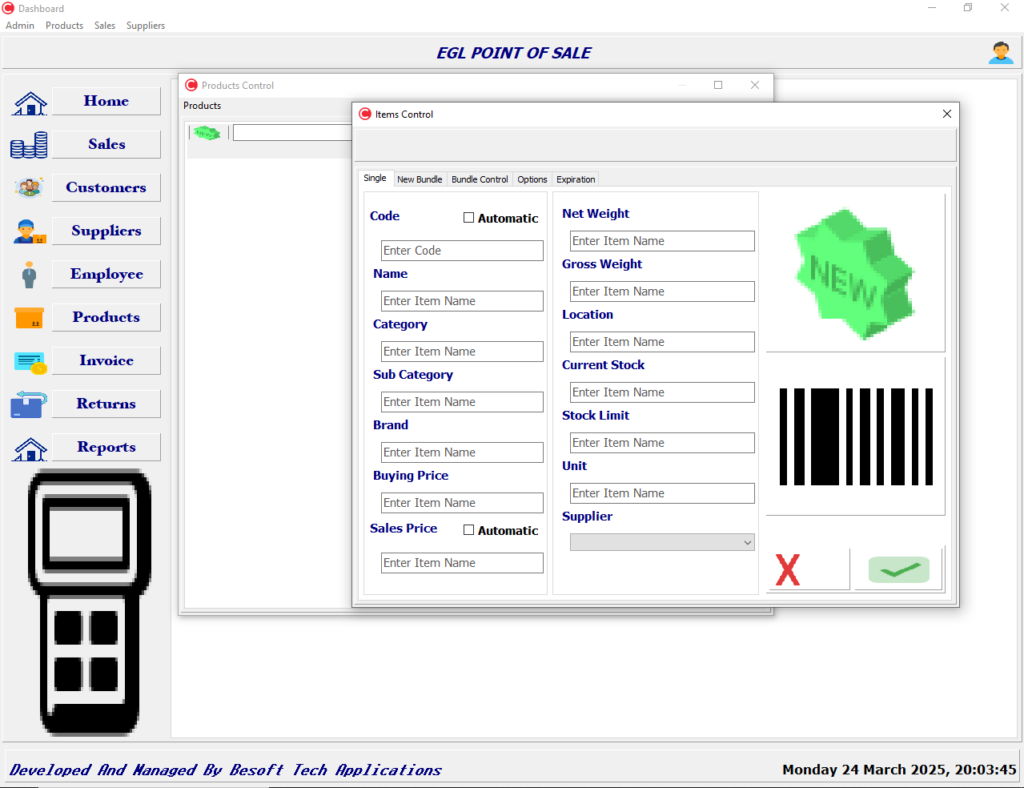This screenshot has width=1024, height=788.
Task: Select the Expiration tab
Action: coord(575,180)
